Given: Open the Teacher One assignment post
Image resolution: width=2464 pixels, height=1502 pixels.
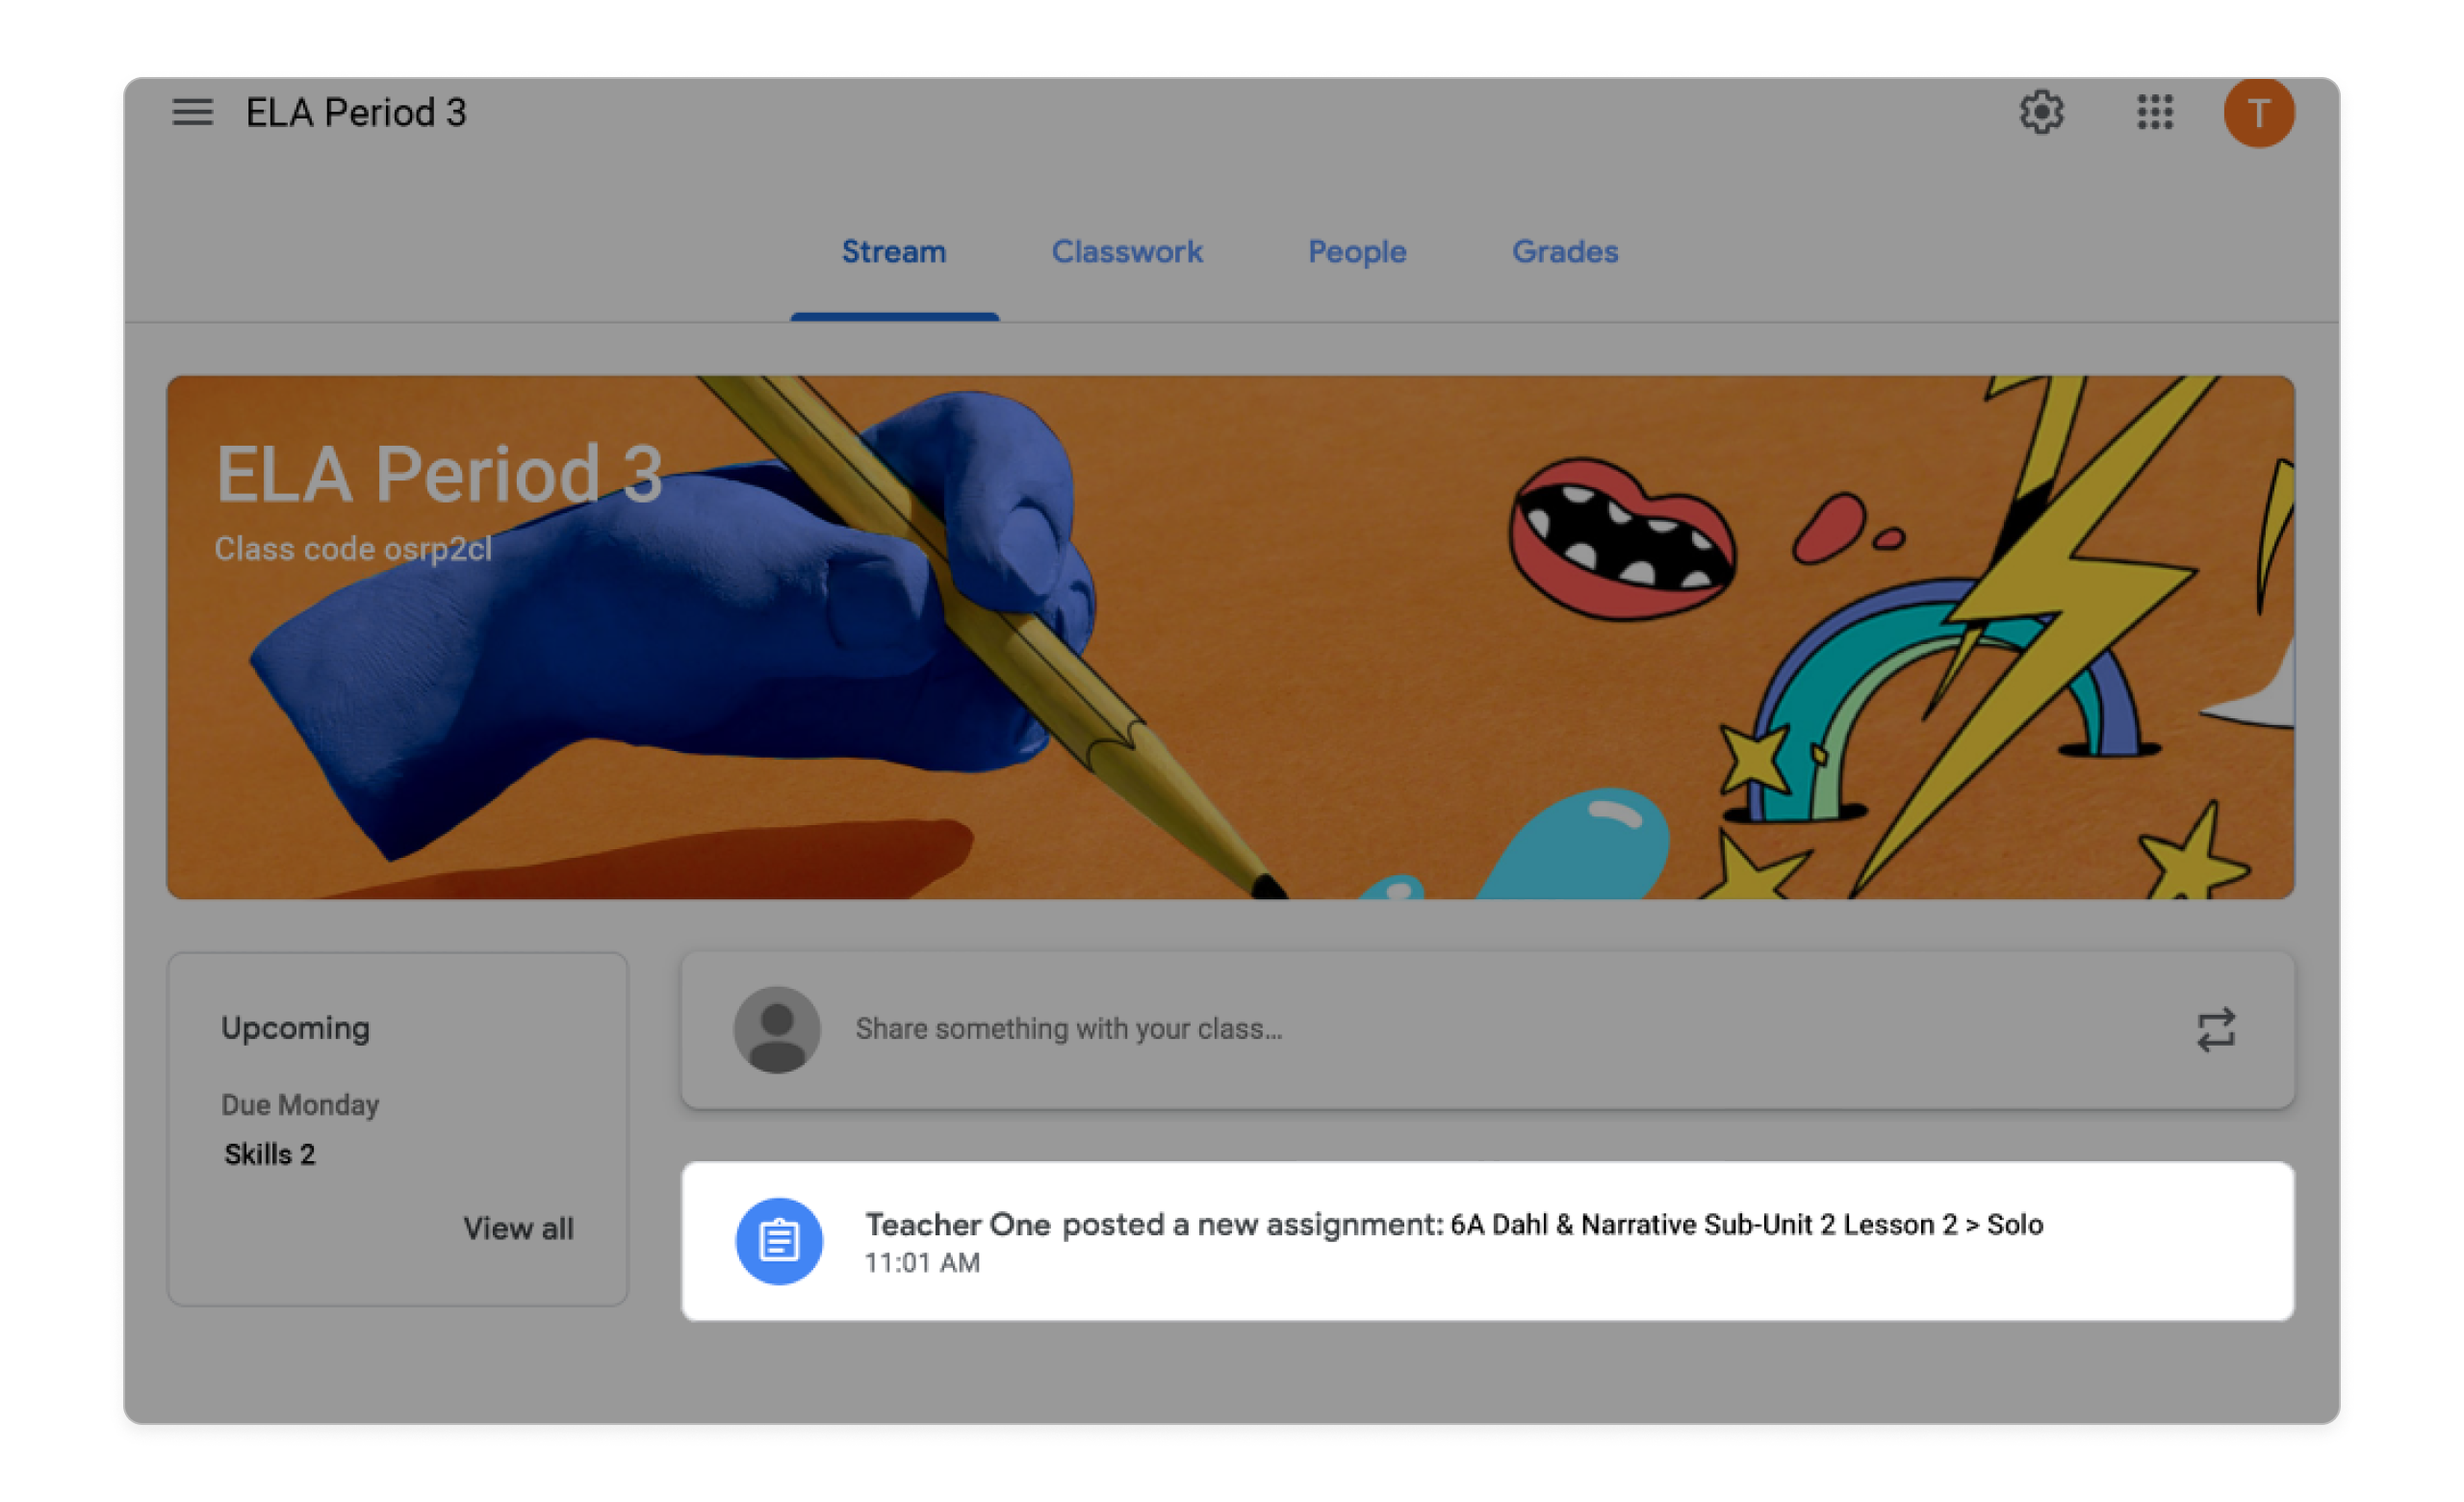Looking at the screenshot, I should 1487,1241.
